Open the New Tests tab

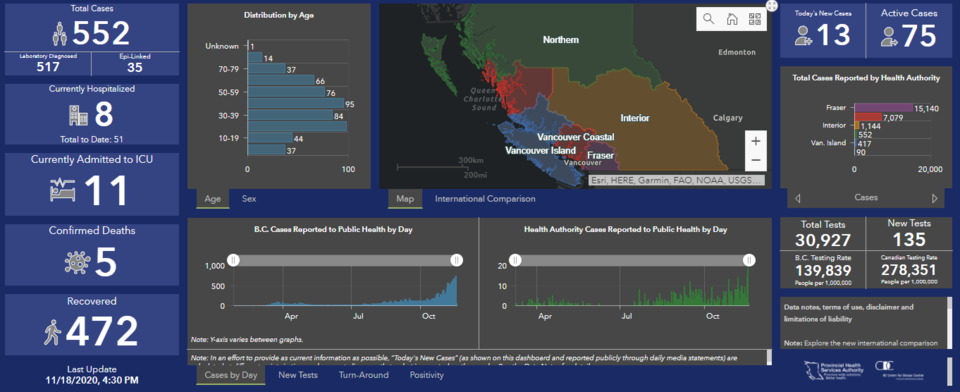[298, 375]
